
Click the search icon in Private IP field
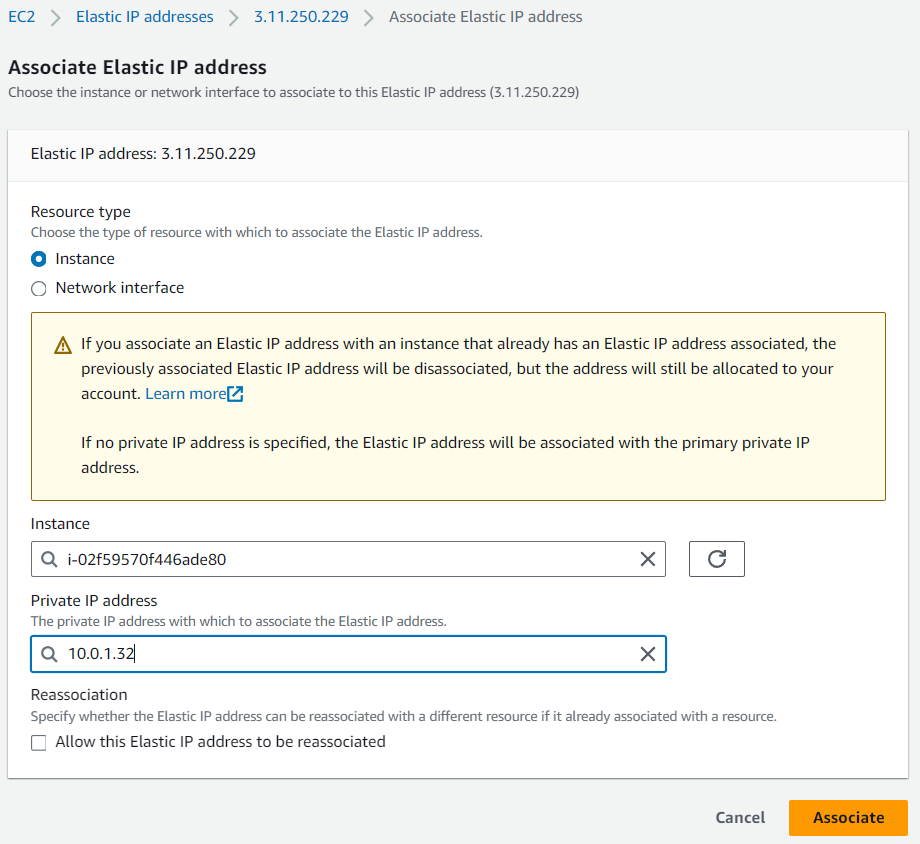pyautogui.click(x=49, y=654)
